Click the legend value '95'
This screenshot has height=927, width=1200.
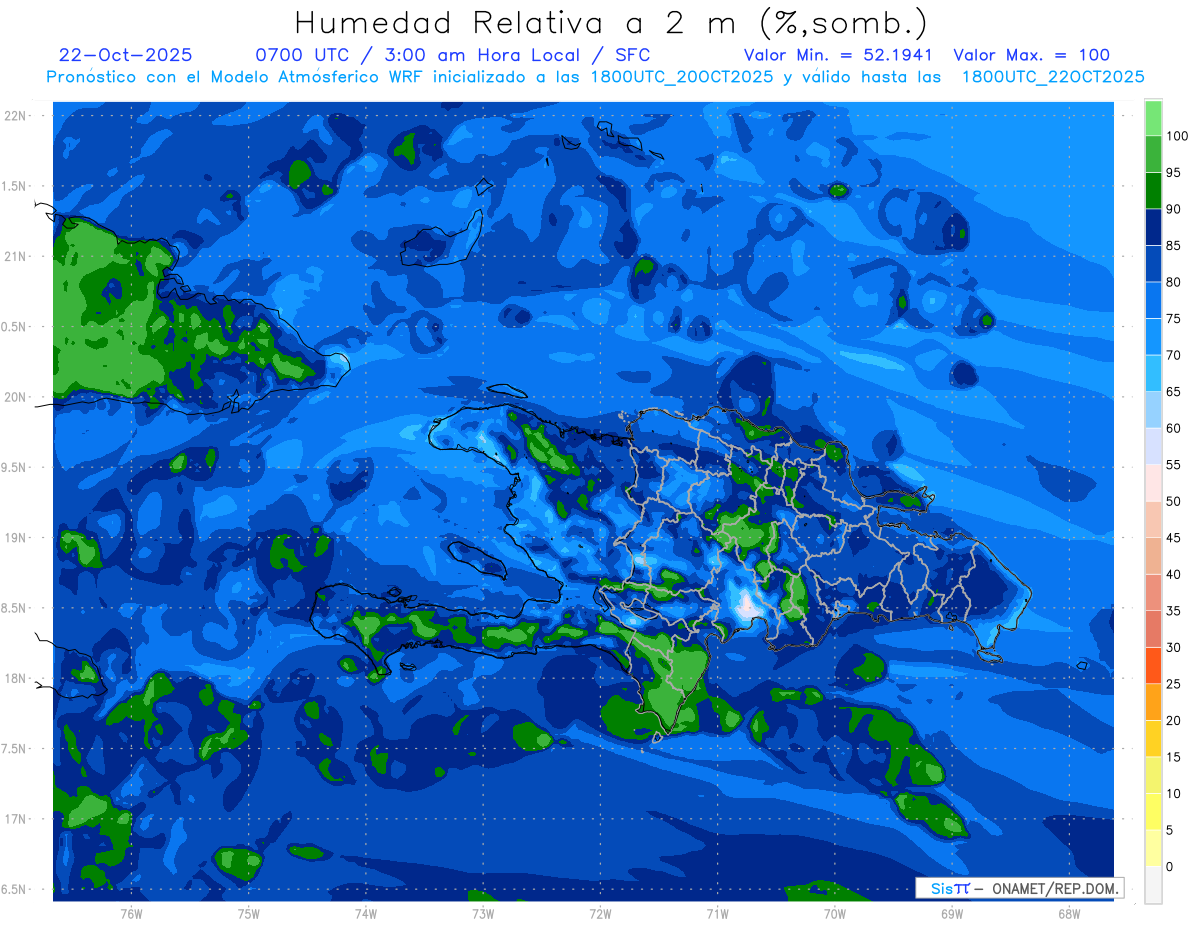1173,172
